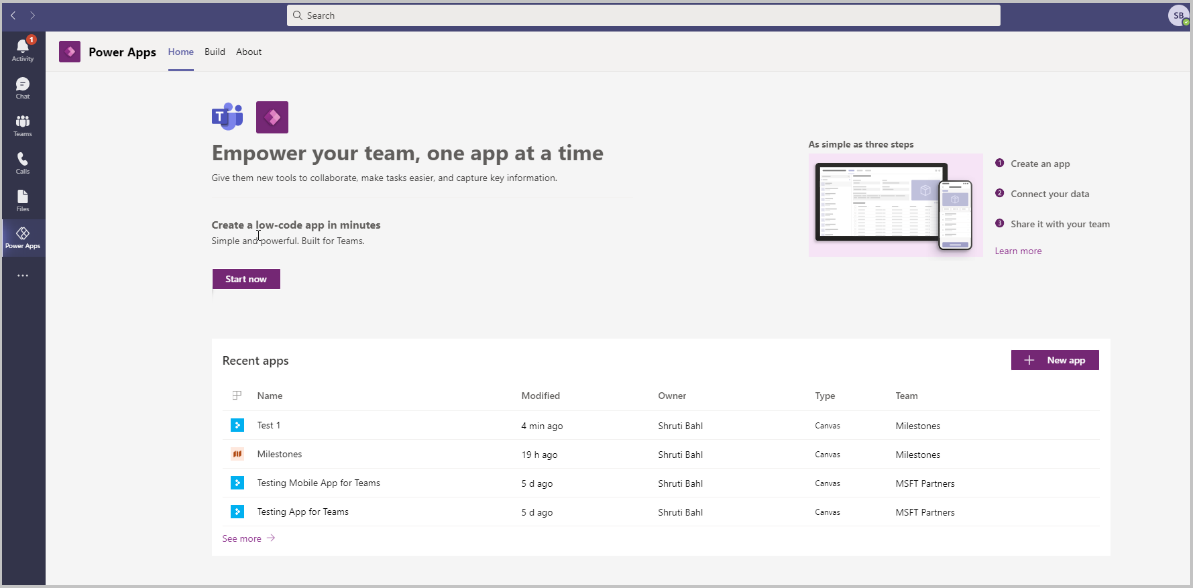The image size is (1193, 588).
Task: Sort by the Name column header
Action: [x=269, y=396]
